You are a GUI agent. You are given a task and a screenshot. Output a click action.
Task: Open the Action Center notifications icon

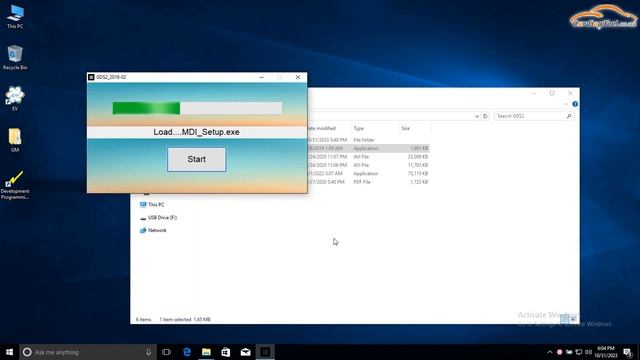(628, 352)
